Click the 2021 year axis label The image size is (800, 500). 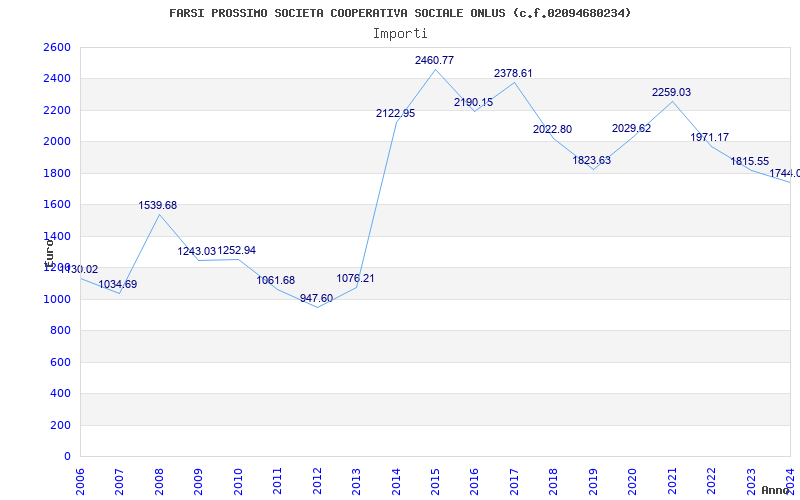(x=673, y=479)
